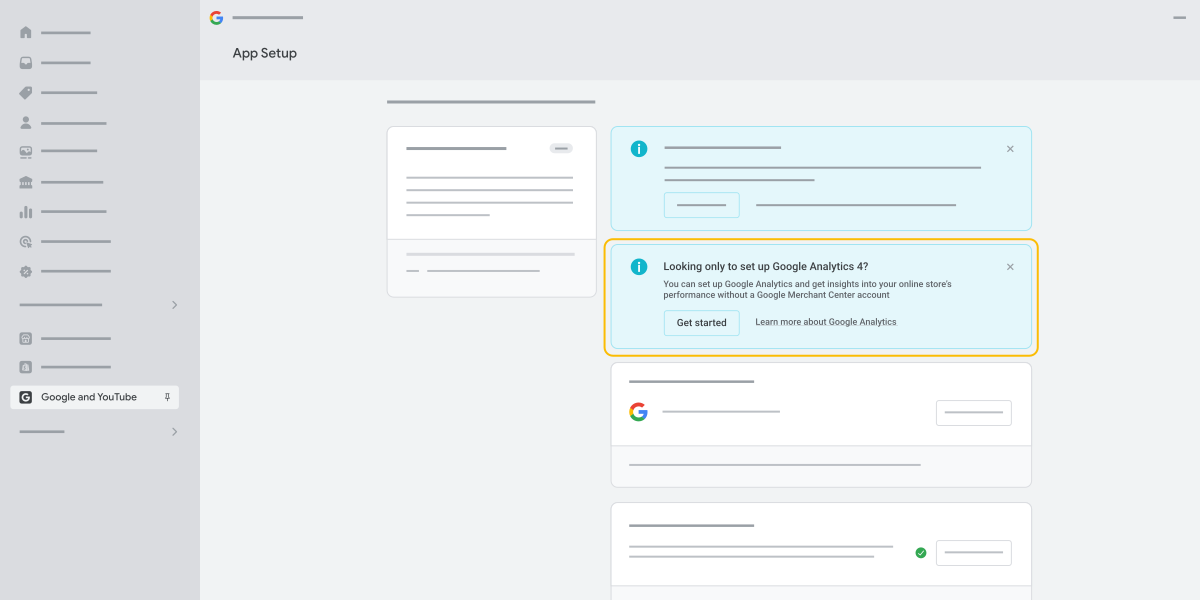Screen dimensions: 1200x600
Task: Select the Marketing icon in the sidebar
Action: pos(25,241)
